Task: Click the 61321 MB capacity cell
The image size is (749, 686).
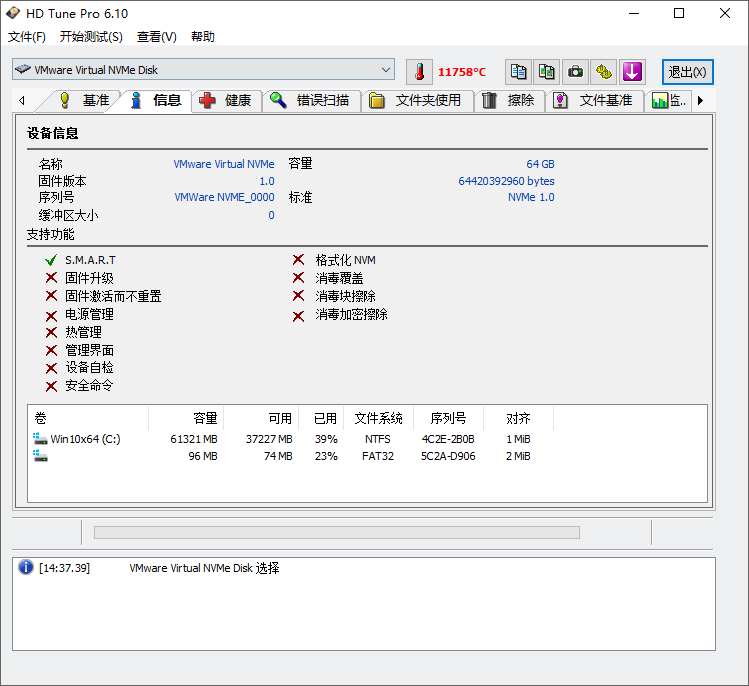Action: click(194, 439)
